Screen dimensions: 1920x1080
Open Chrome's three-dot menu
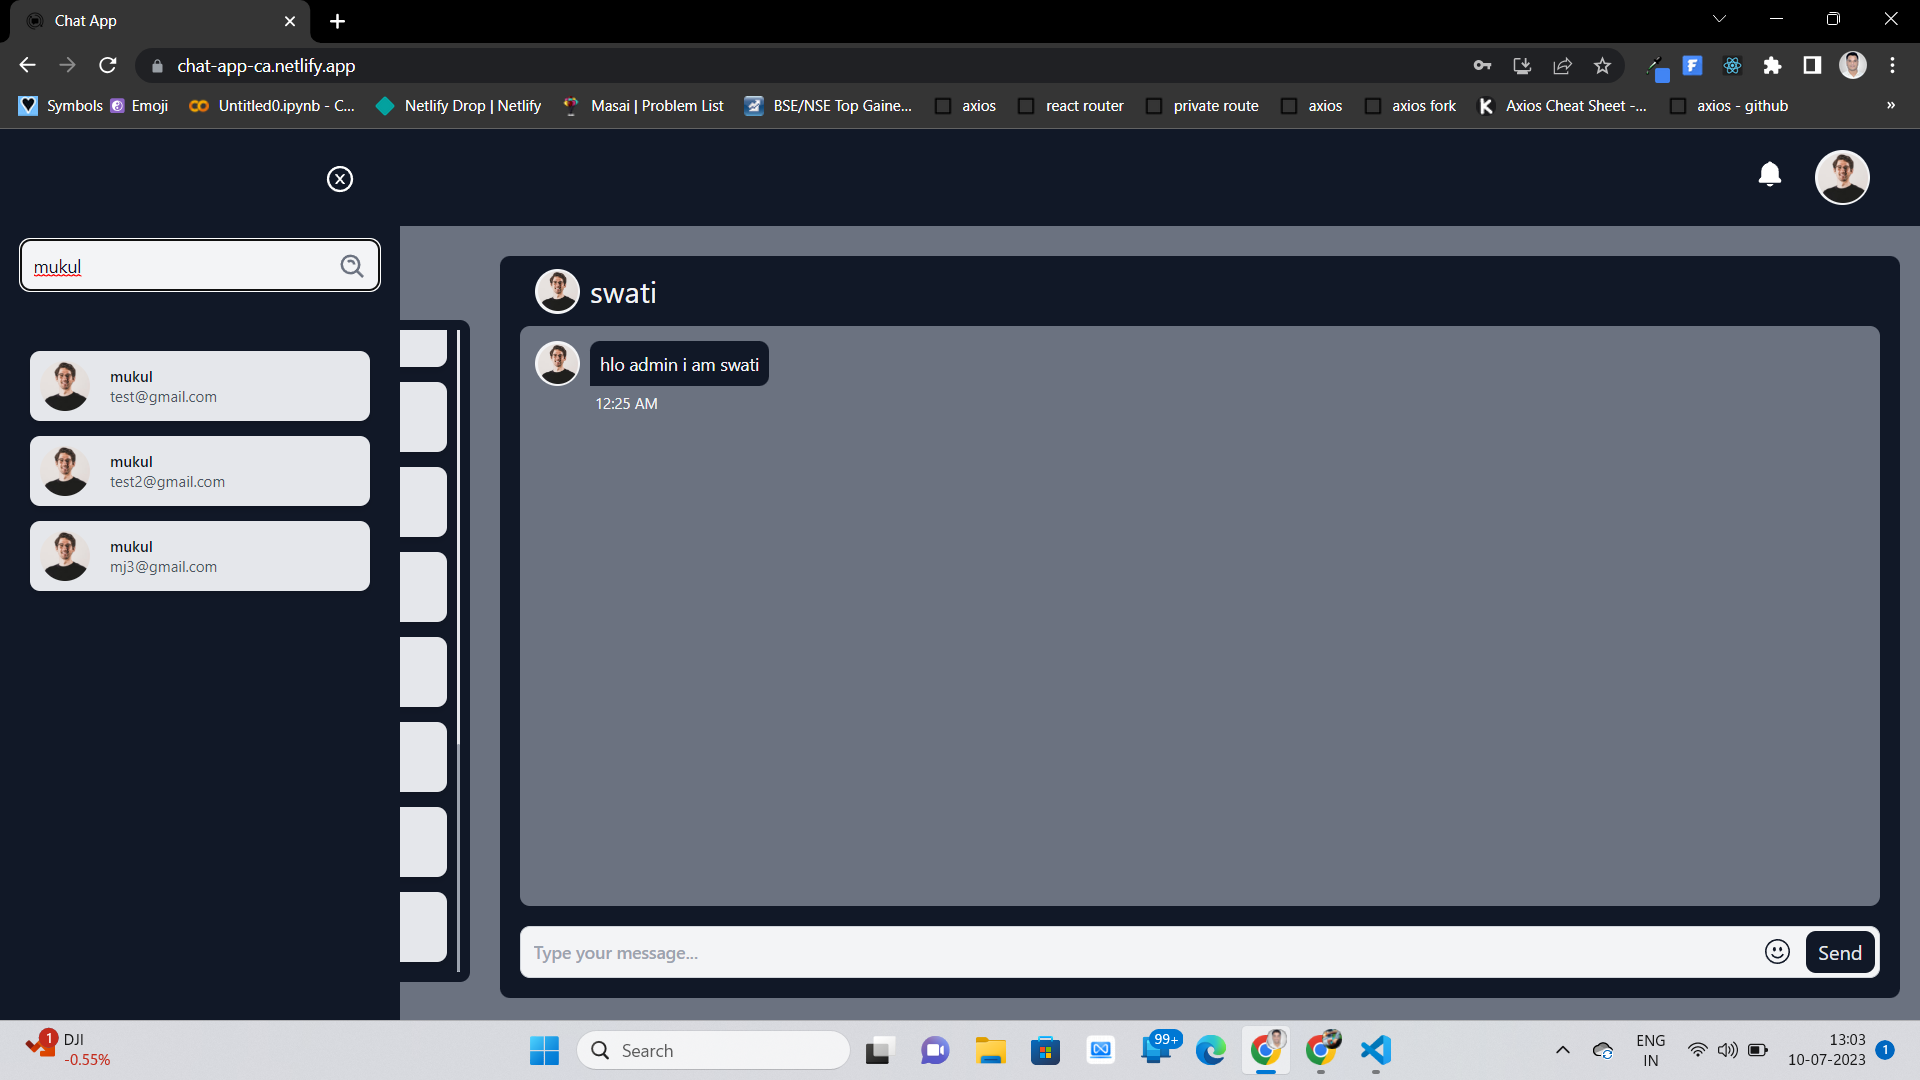(x=1892, y=65)
